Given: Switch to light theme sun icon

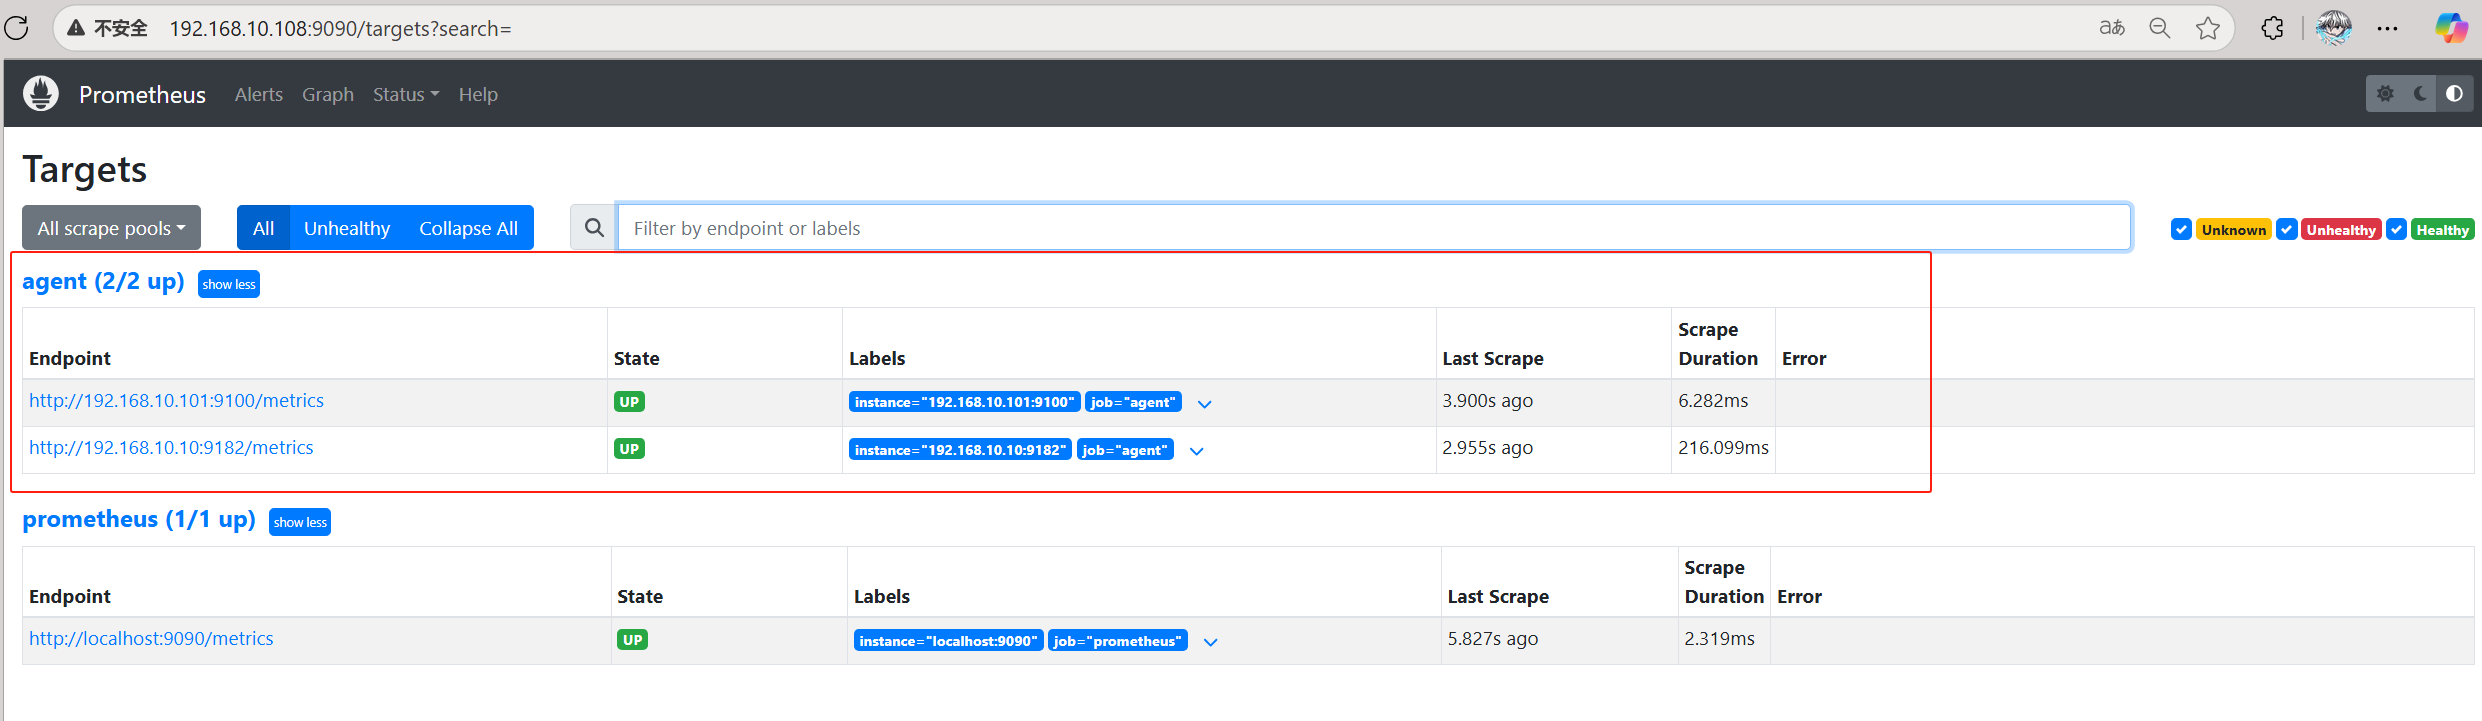Looking at the screenshot, I should click(2385, 94).
